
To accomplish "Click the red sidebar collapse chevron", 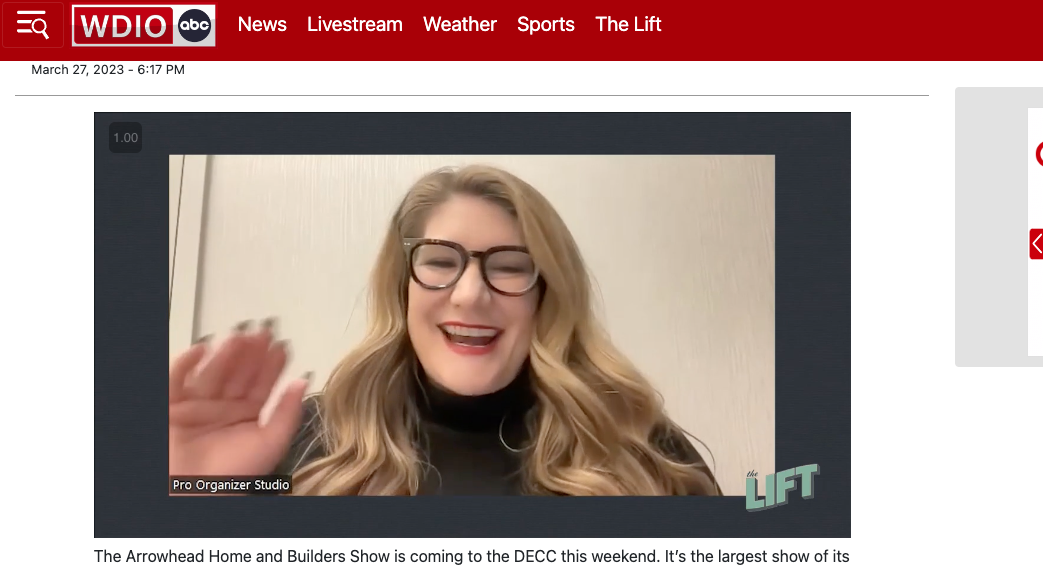I will click(1036, 244).
